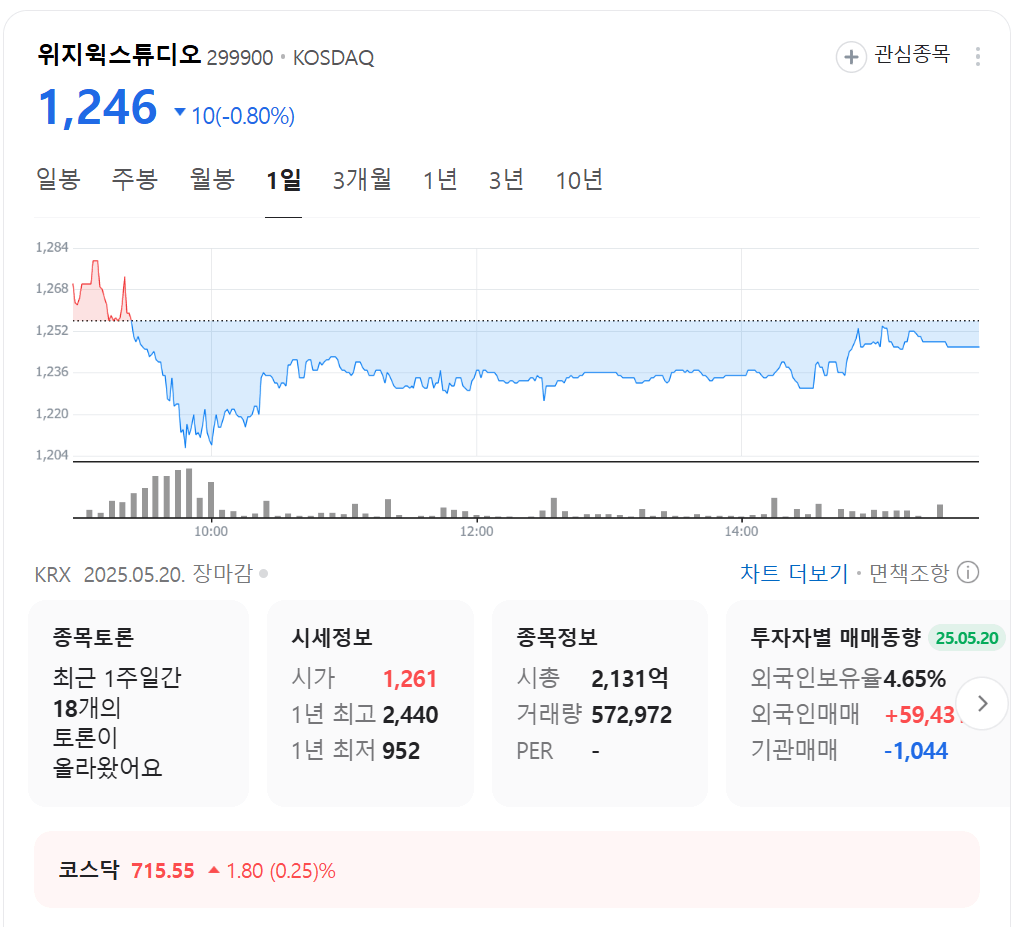Switch to 월봉 monthly candle tab
1016x927 pixels.
point(212,179)
